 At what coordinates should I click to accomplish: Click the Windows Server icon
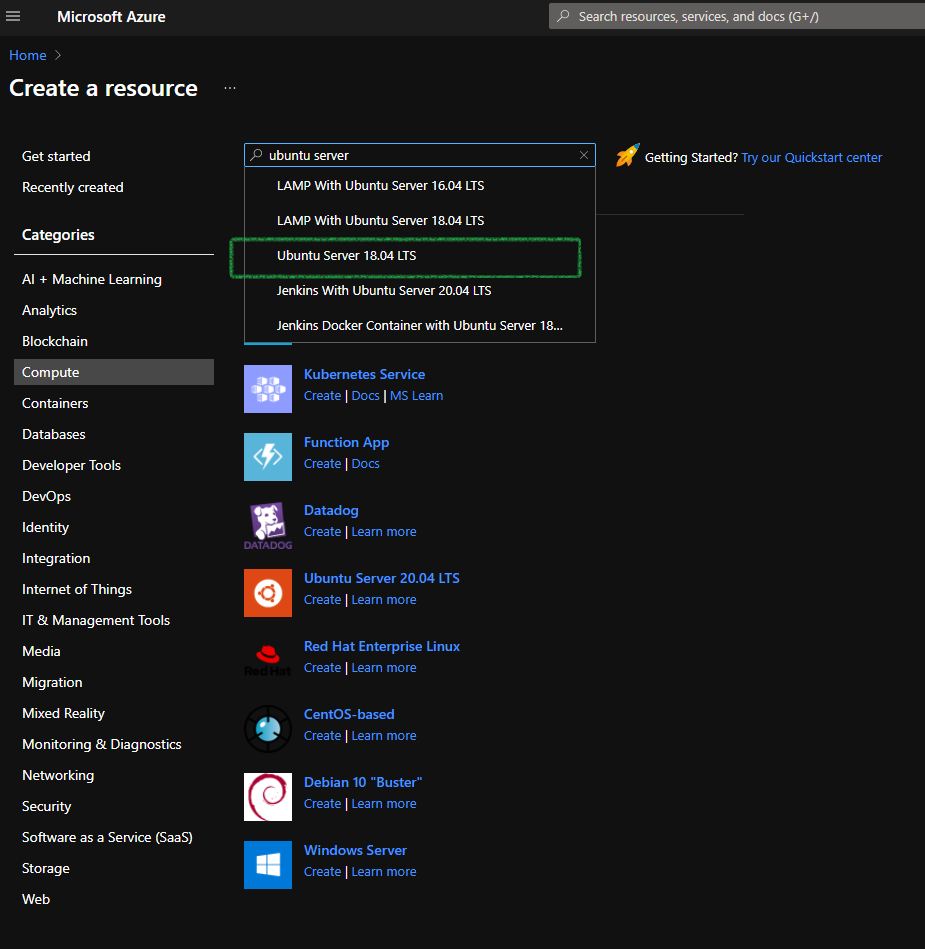tap(267, 865)
